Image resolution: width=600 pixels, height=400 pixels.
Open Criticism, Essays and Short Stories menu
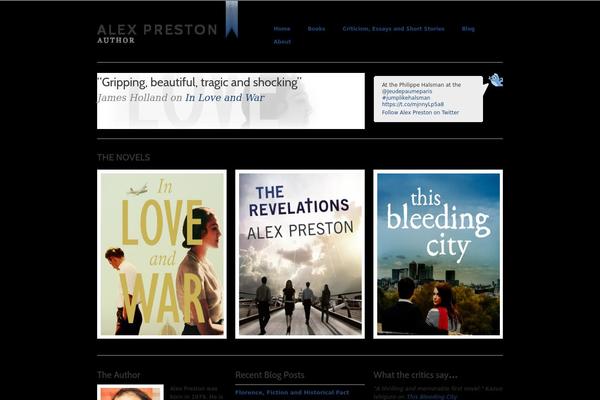(393, 29)
